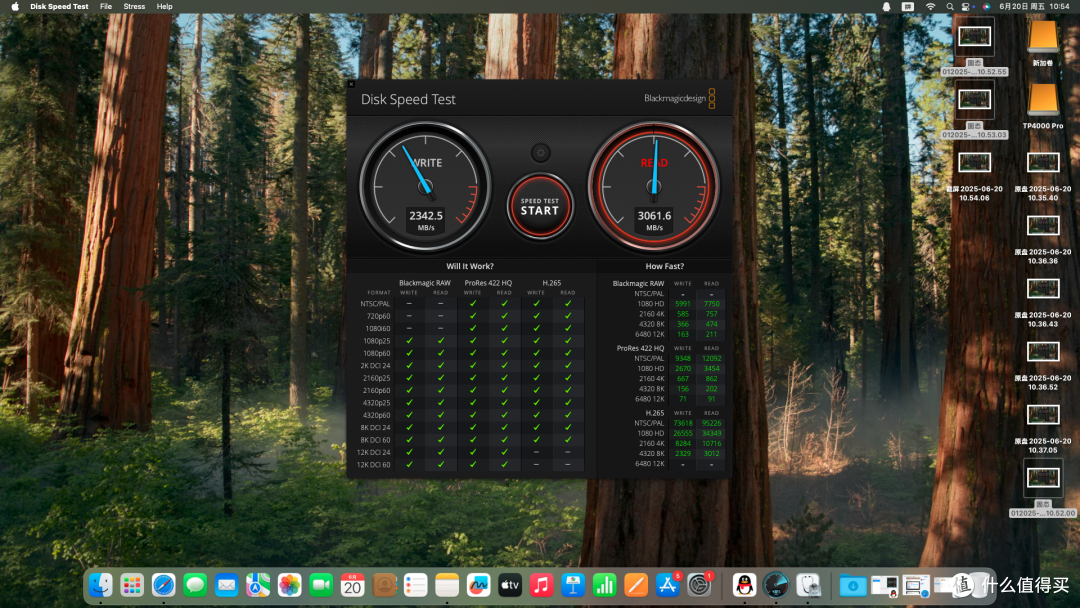Open QQ from the dock

[x=745, y=585]
